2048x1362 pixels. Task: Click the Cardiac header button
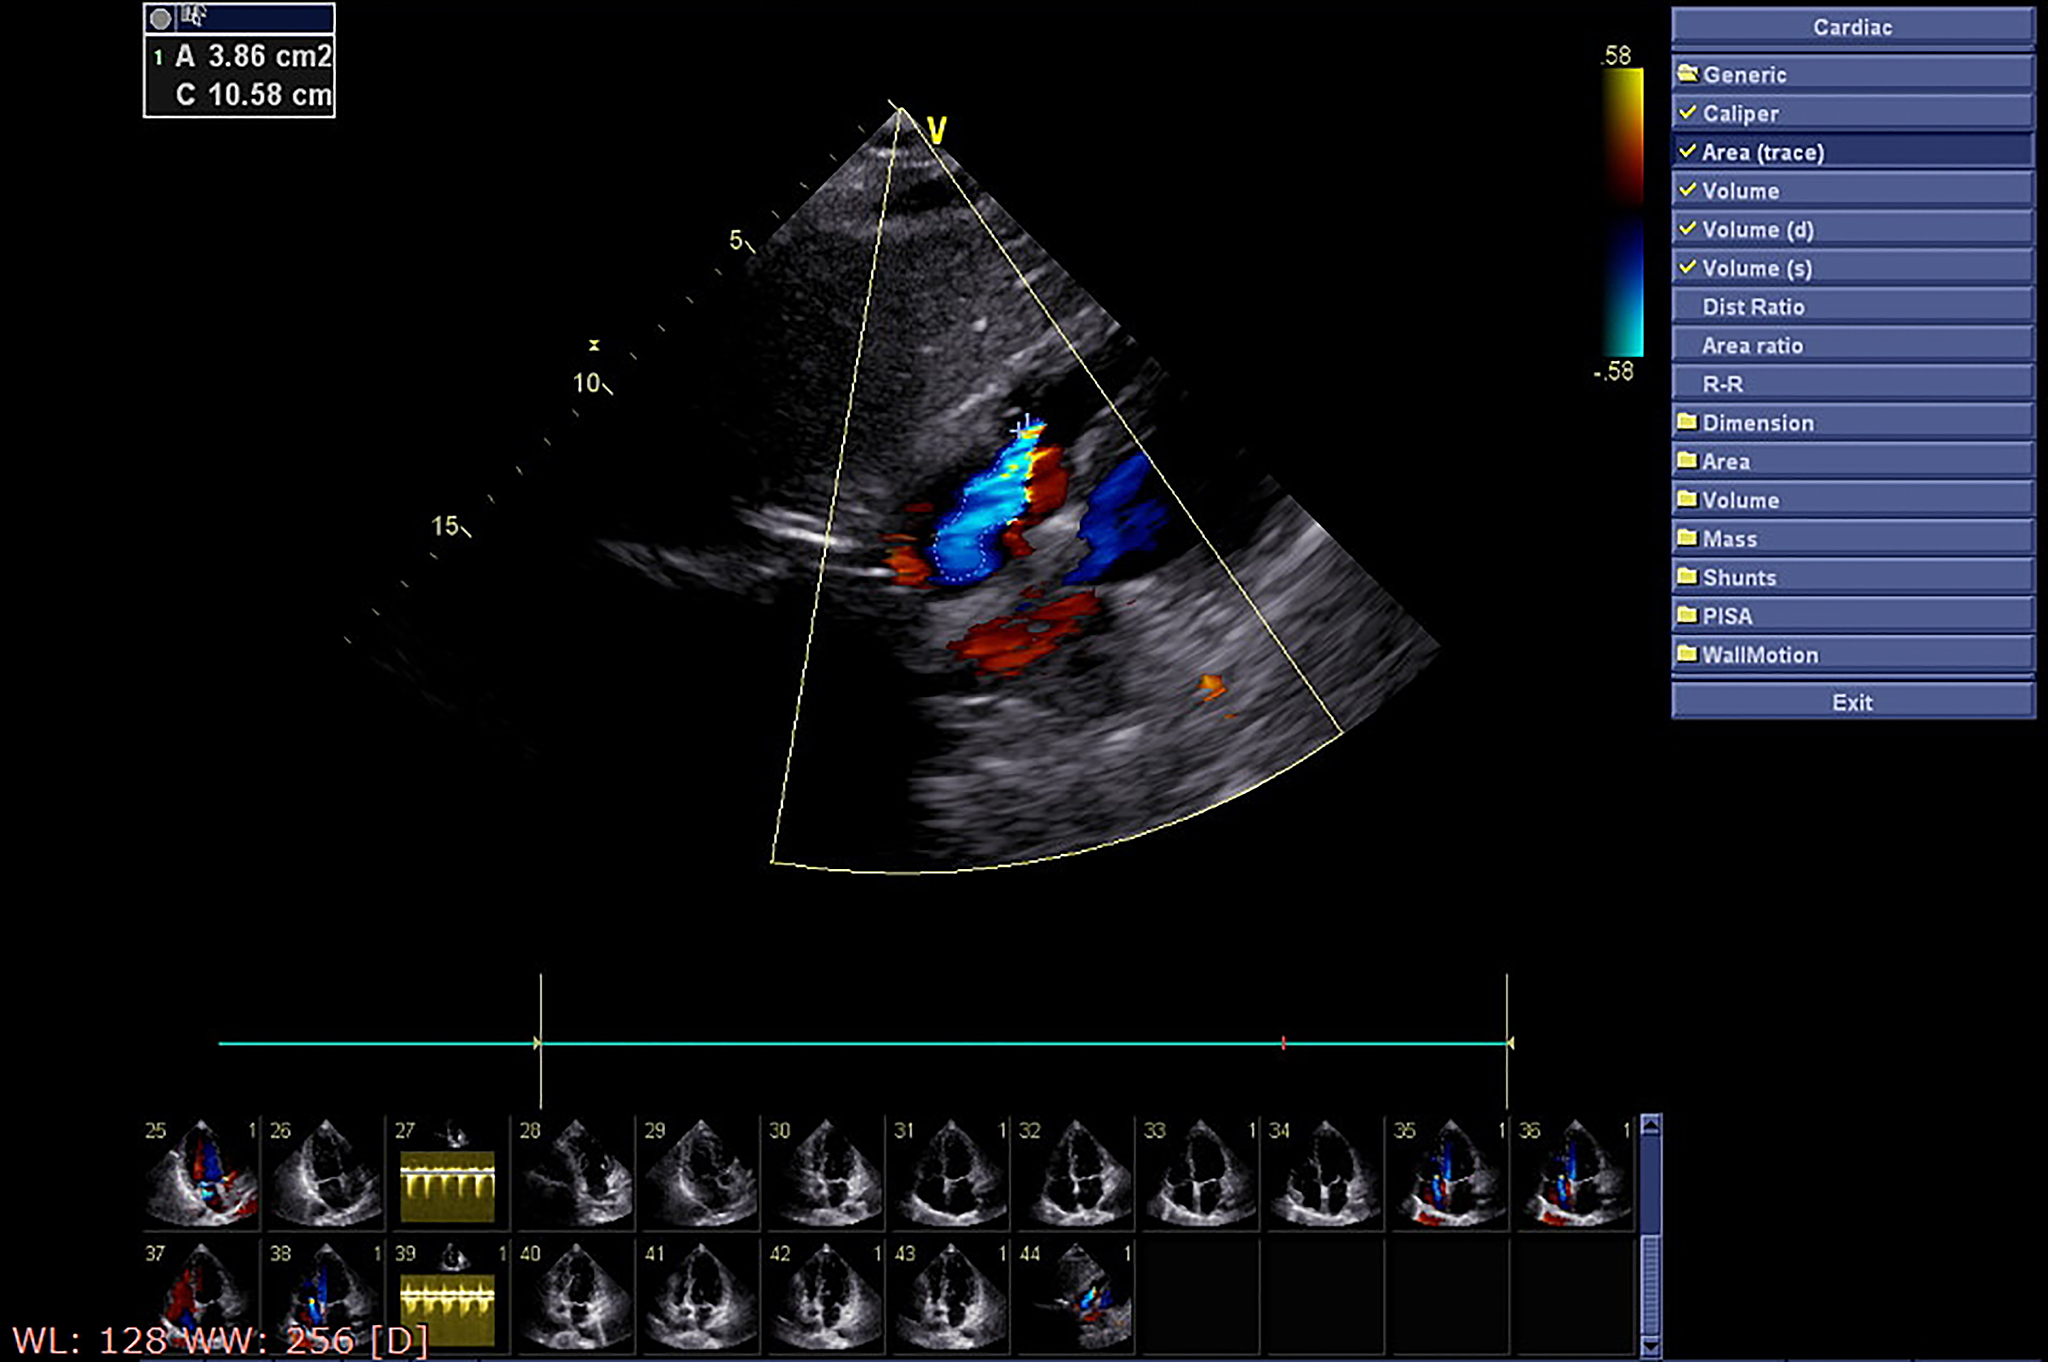pyautogui.click(x=1852, y=28)
